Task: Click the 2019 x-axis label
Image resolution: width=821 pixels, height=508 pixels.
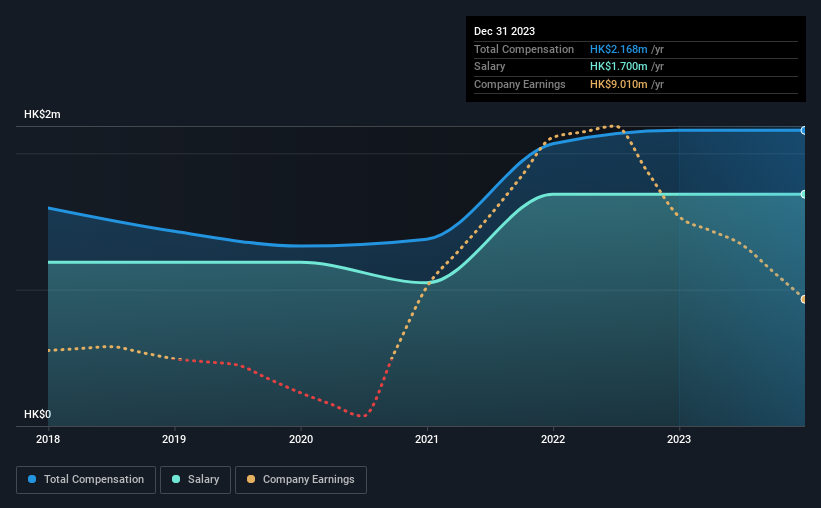Action: click(174, 439)
